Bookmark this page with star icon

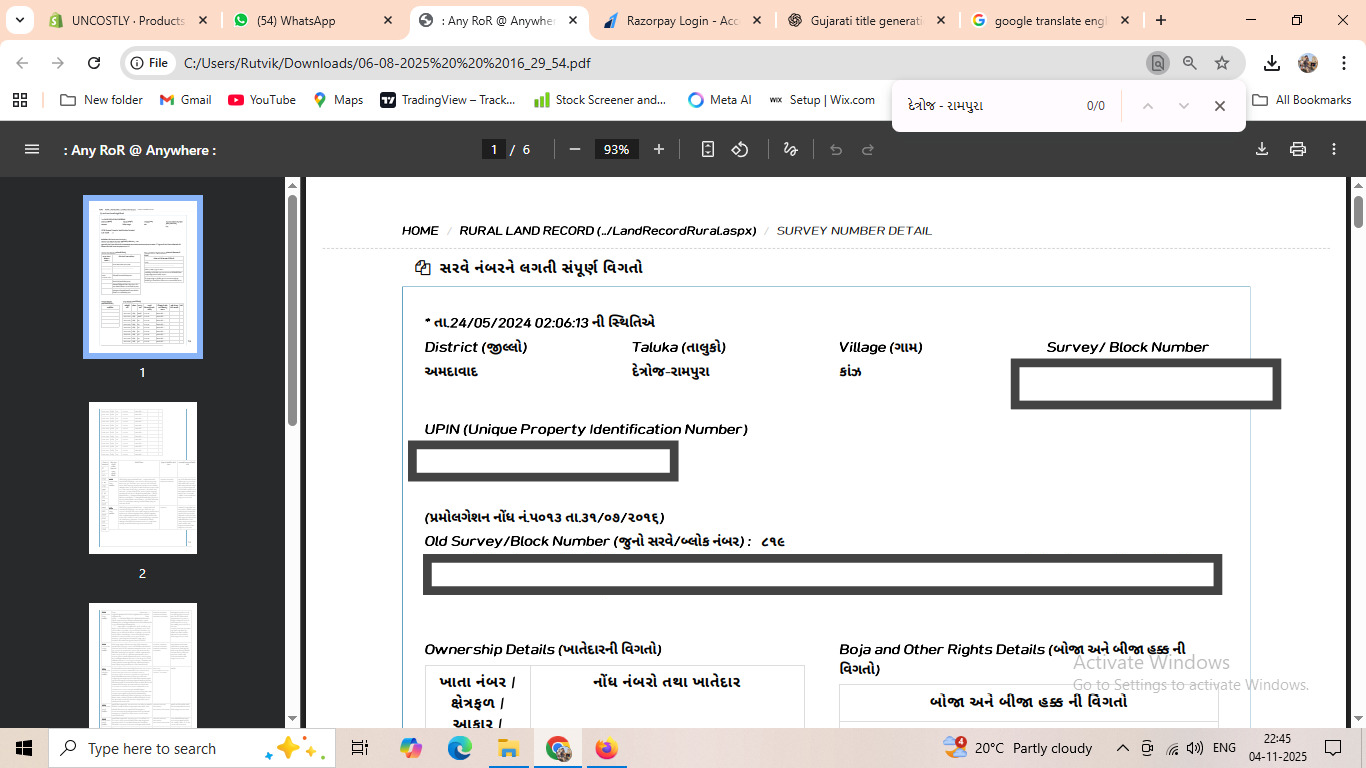[1222, 63]
